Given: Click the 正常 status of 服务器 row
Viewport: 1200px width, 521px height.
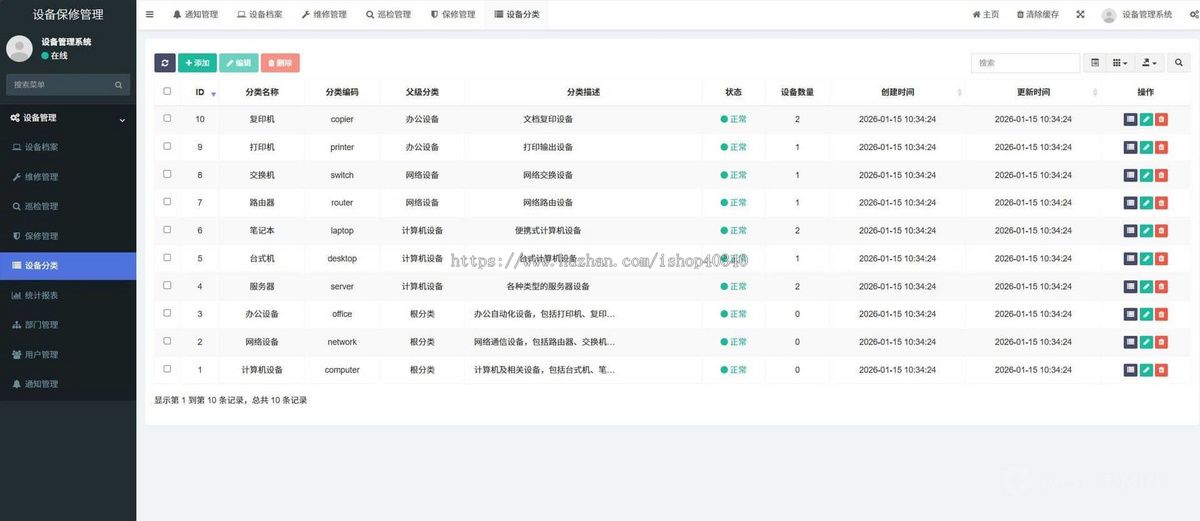Looking at the screenshot, I should point(734,286).
